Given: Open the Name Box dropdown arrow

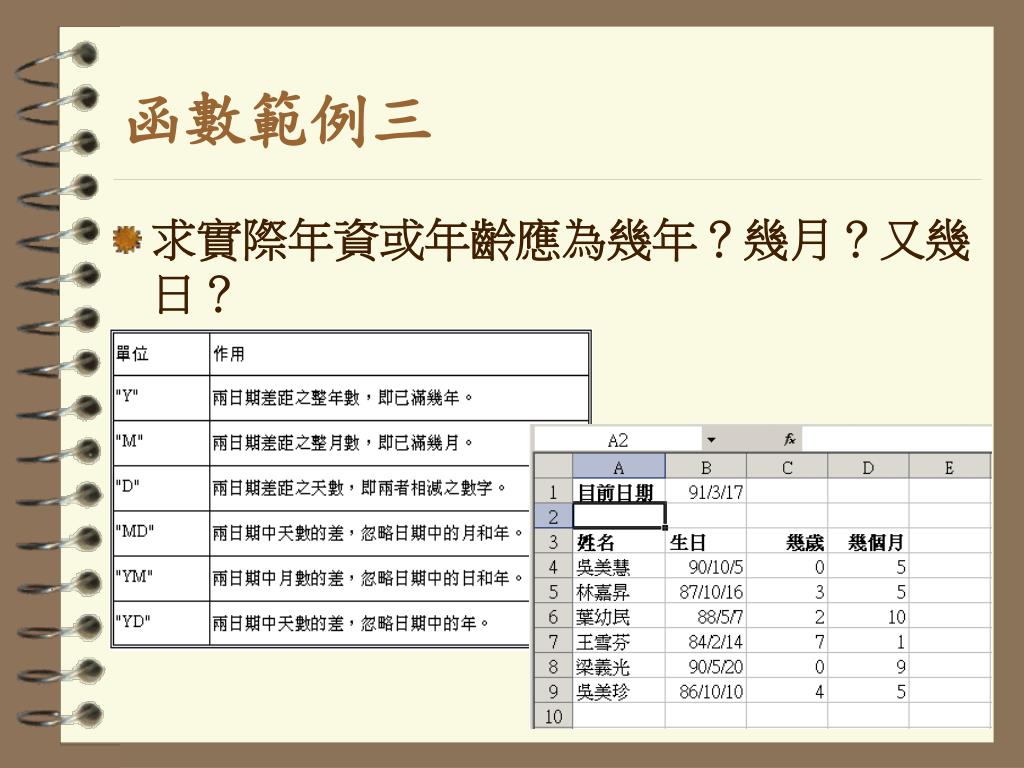Looking at the screenshot, I should coord(711,440).
